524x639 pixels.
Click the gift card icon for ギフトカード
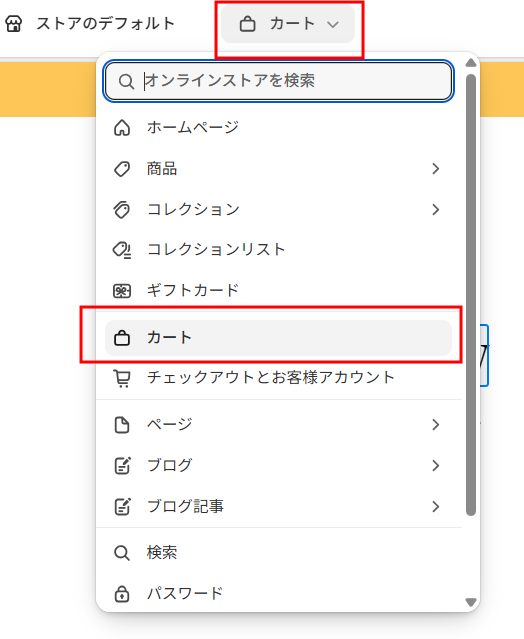click(122, 291)
